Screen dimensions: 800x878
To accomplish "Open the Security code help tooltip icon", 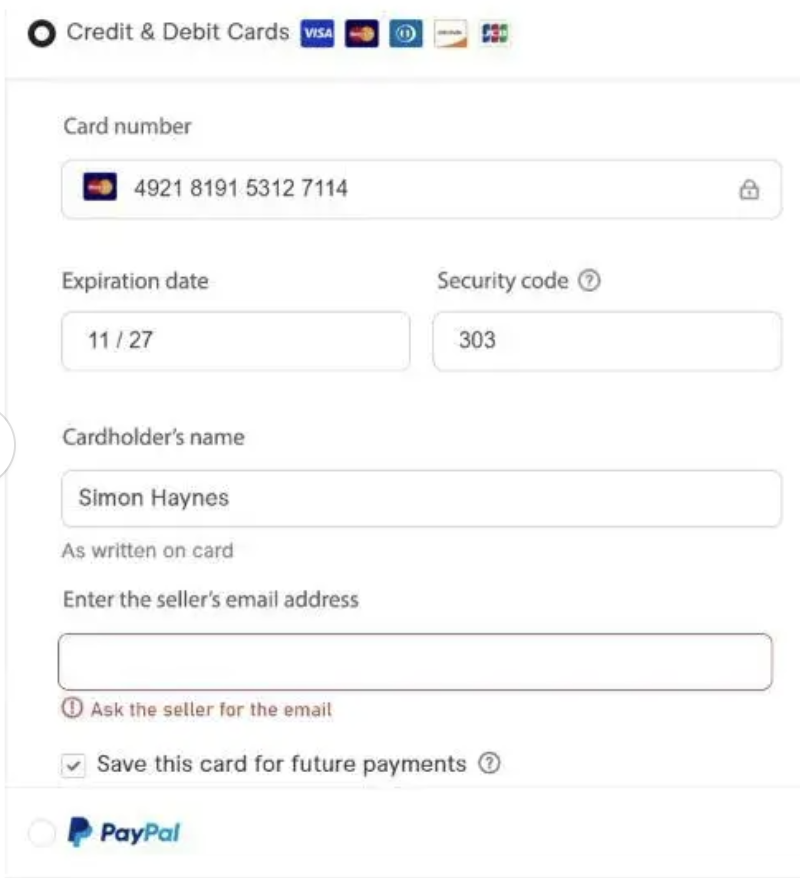I will click(590, 281).
